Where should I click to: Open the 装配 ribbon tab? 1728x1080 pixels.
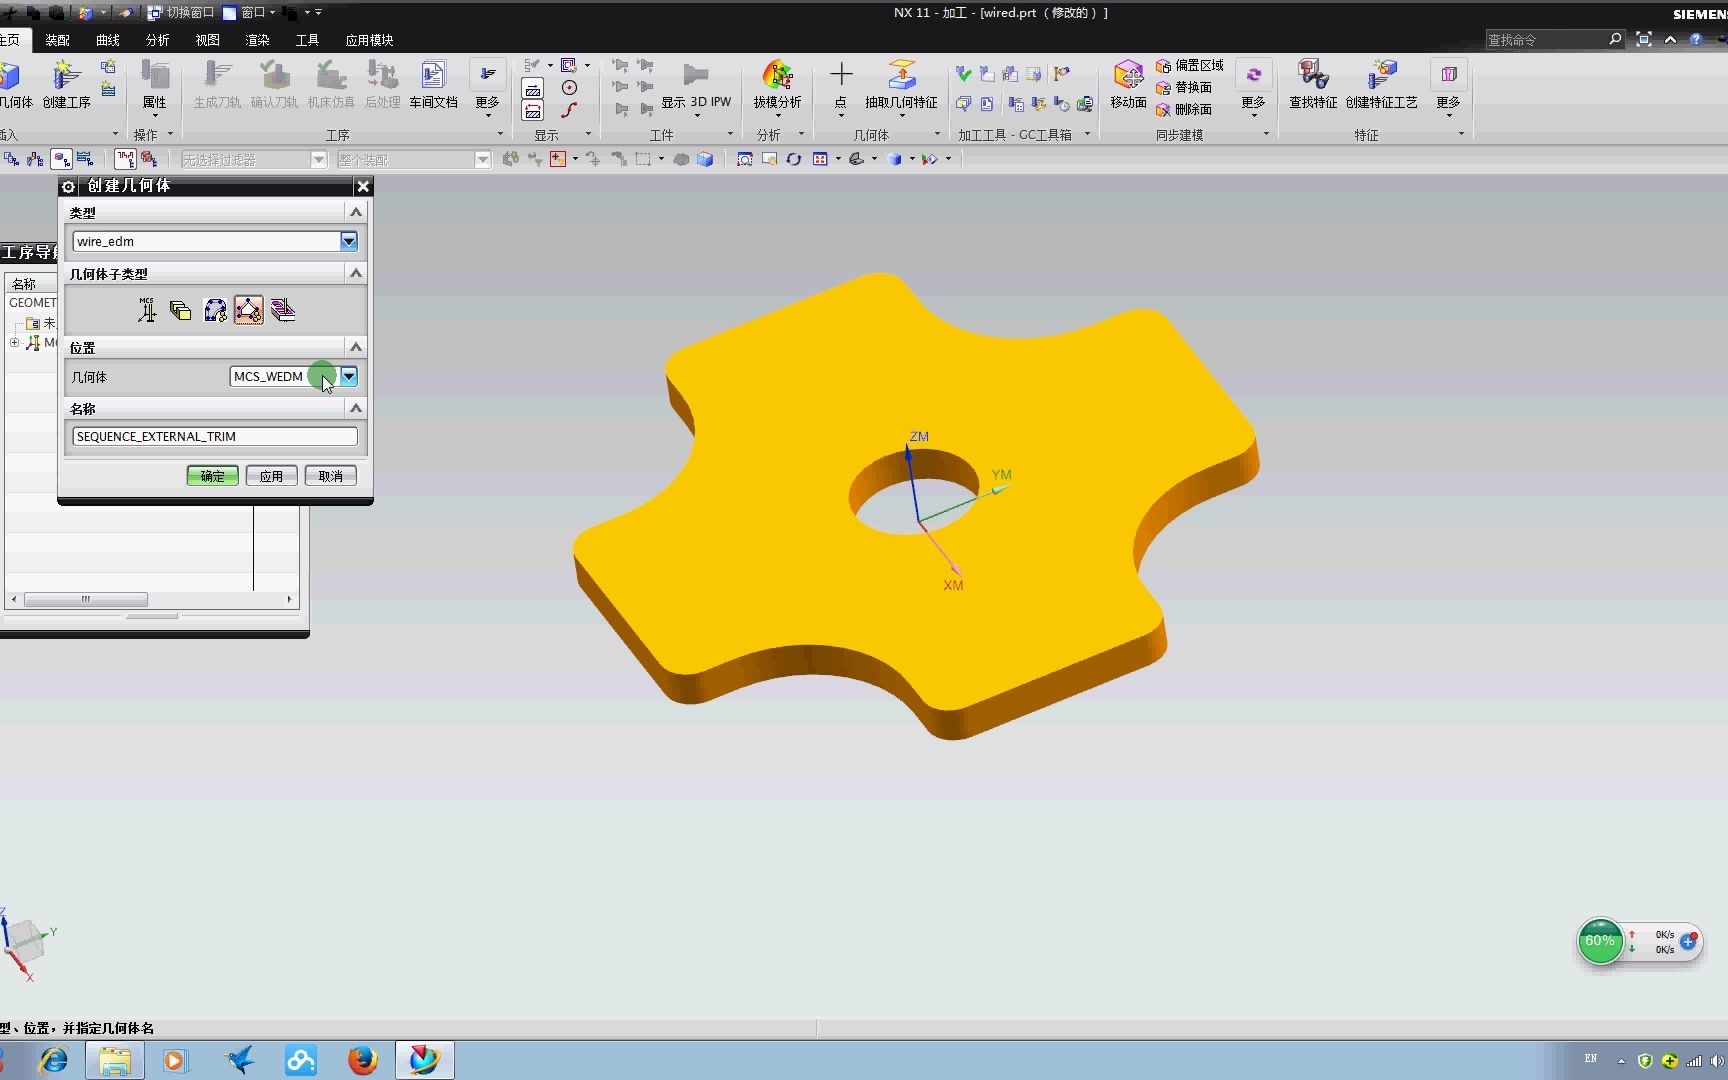point(57,40)
